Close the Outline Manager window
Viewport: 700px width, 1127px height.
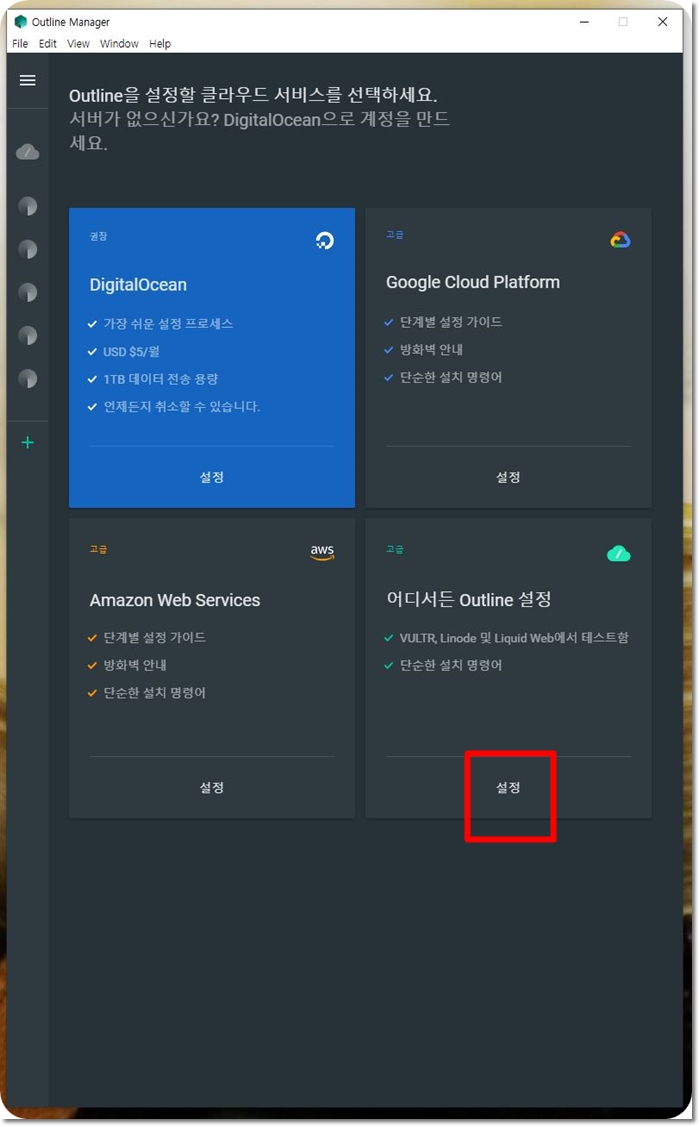(663, 22)
